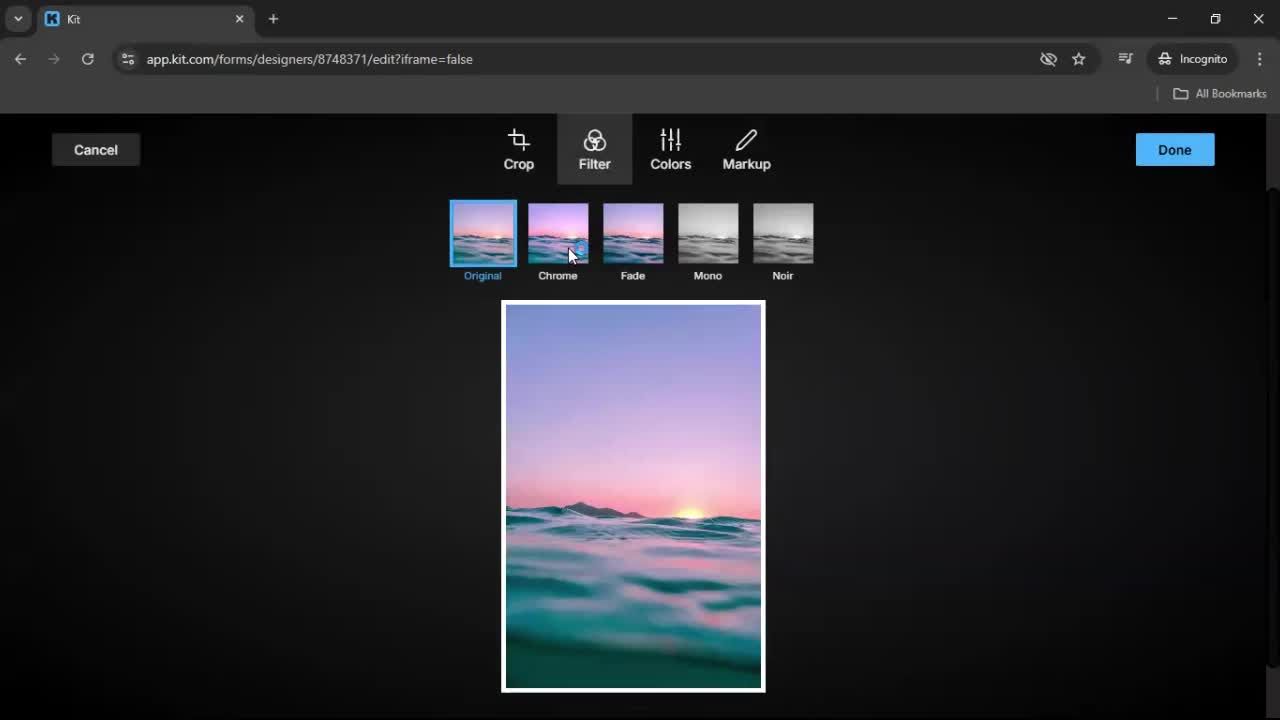Screen dimensions: 1280x720
Task: Switch to the Filter tab
Action: click(x=594, y=149)
